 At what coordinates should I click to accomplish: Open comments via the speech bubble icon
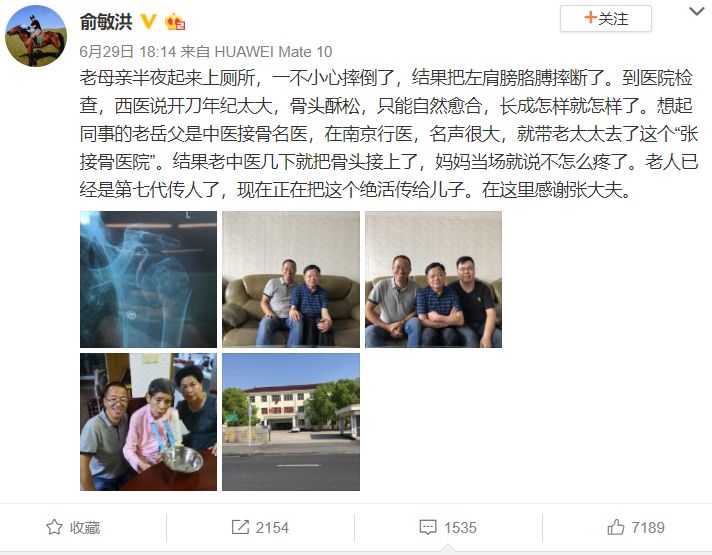pos(428,527)
